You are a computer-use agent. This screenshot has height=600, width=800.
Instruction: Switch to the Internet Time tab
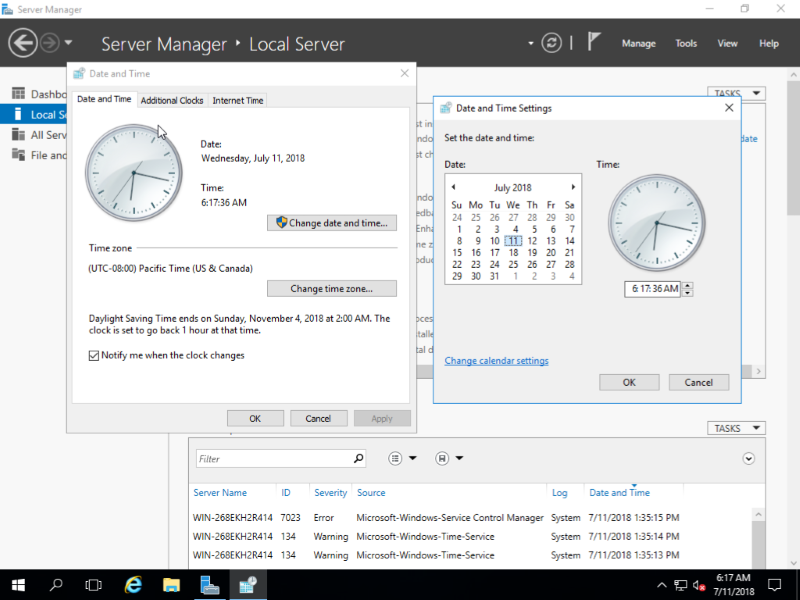[x=238, y=101]
